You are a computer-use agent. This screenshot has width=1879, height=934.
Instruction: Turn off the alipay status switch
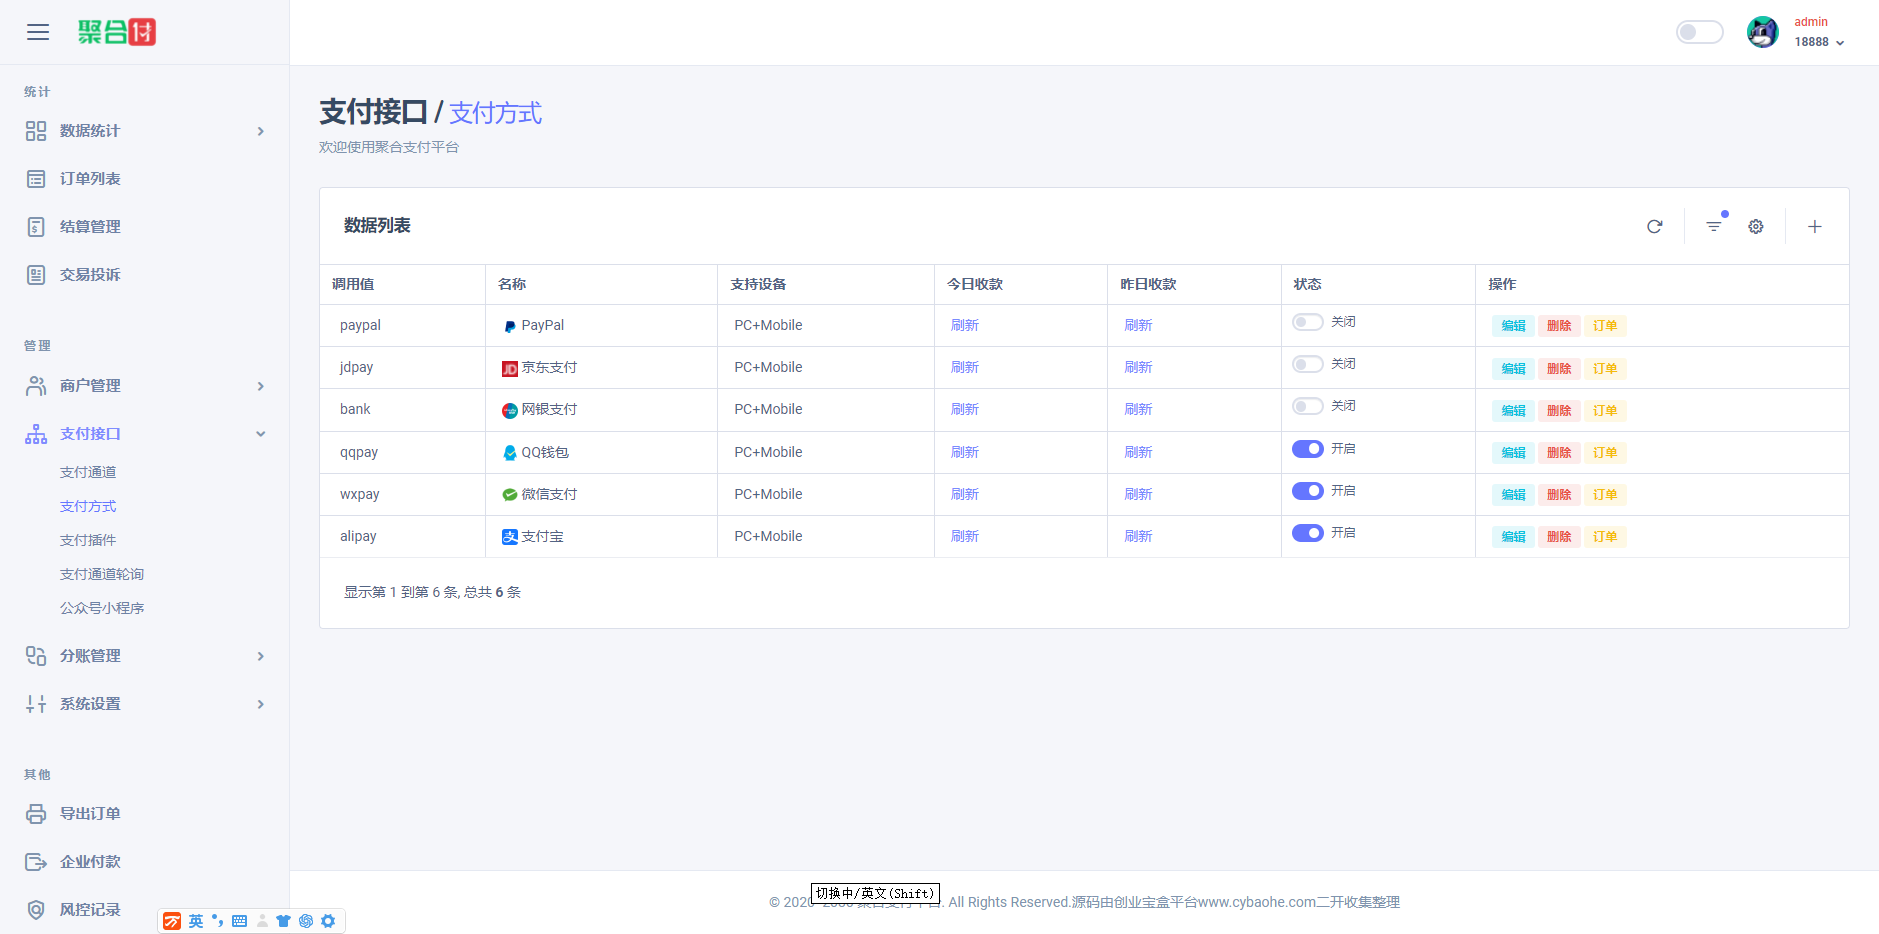click(1307, 533)
